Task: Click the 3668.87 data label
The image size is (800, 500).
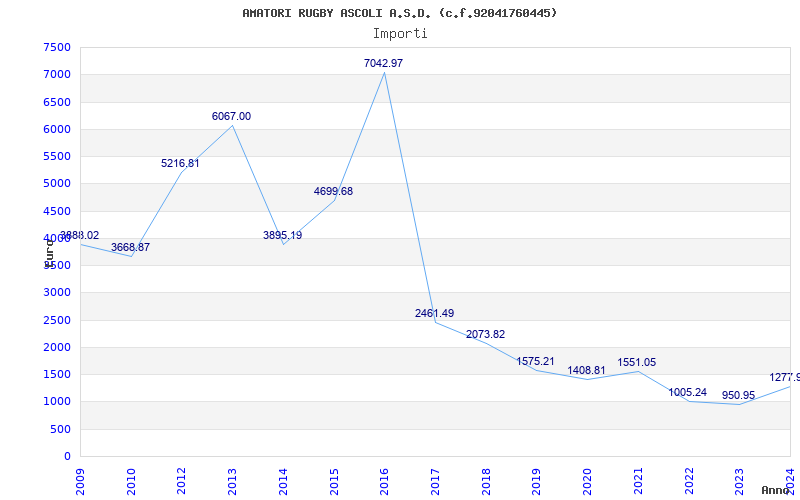Action: 130,247
